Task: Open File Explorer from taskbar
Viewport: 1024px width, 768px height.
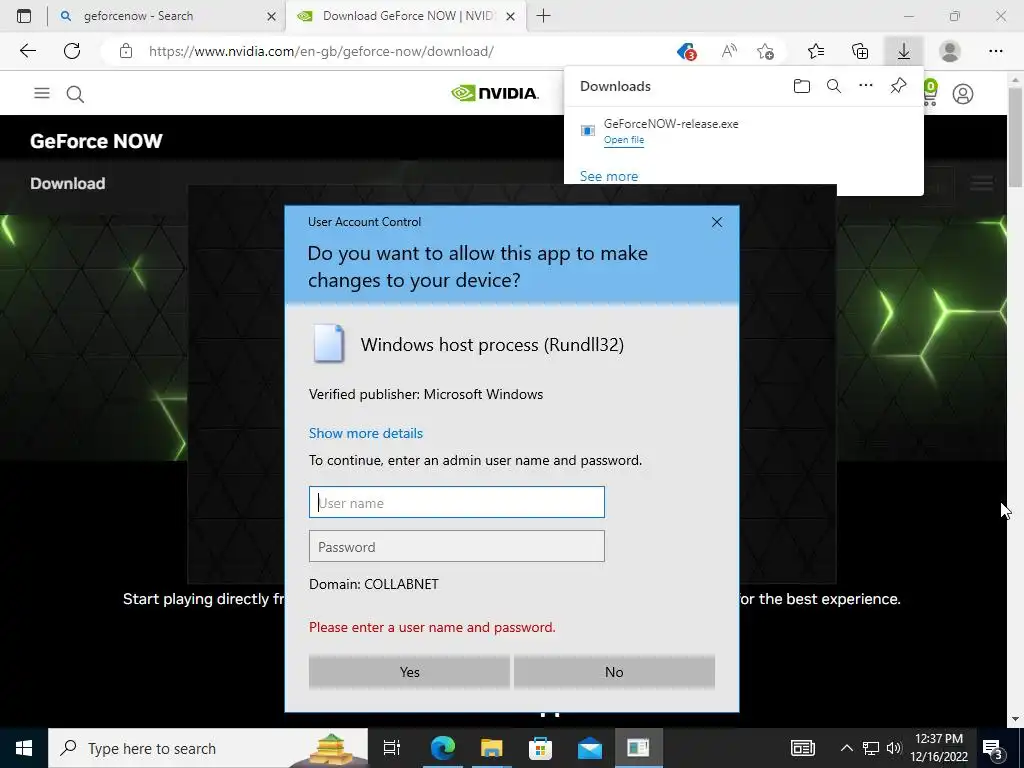Action: 492,748
